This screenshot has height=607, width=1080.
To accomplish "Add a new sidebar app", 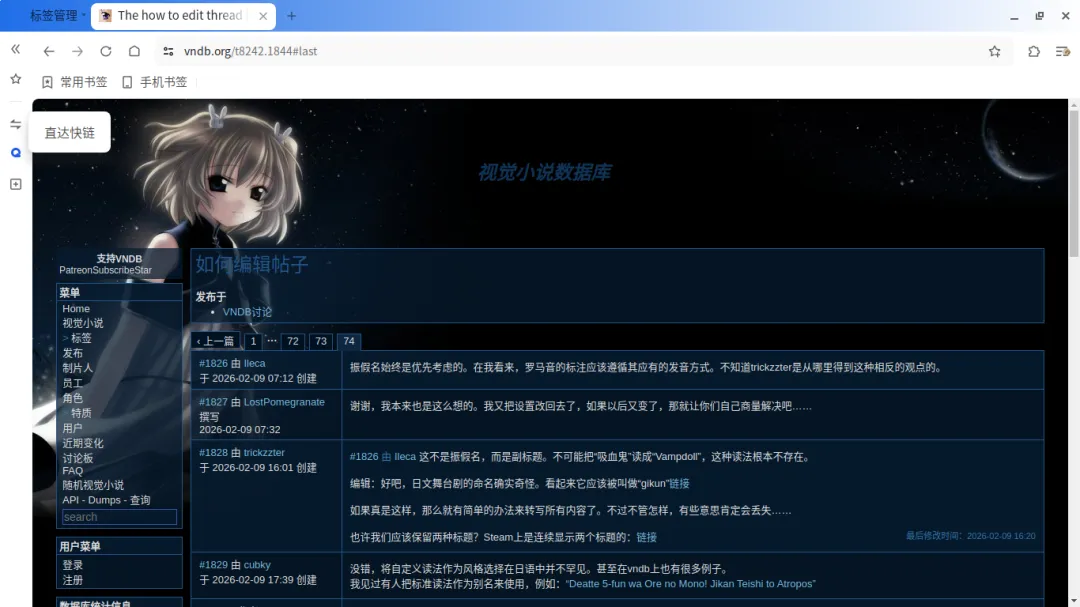I will pyautogui.click(x=16, y=184).
